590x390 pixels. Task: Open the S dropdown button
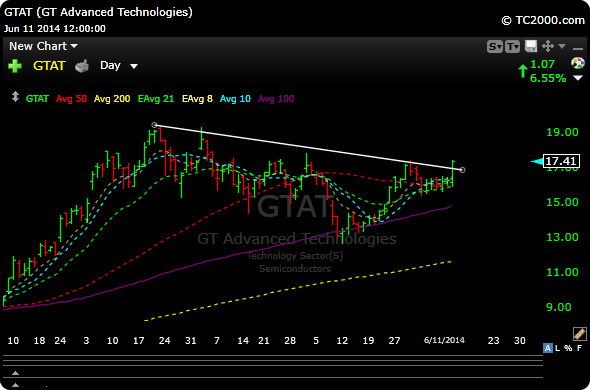[495, 47]
